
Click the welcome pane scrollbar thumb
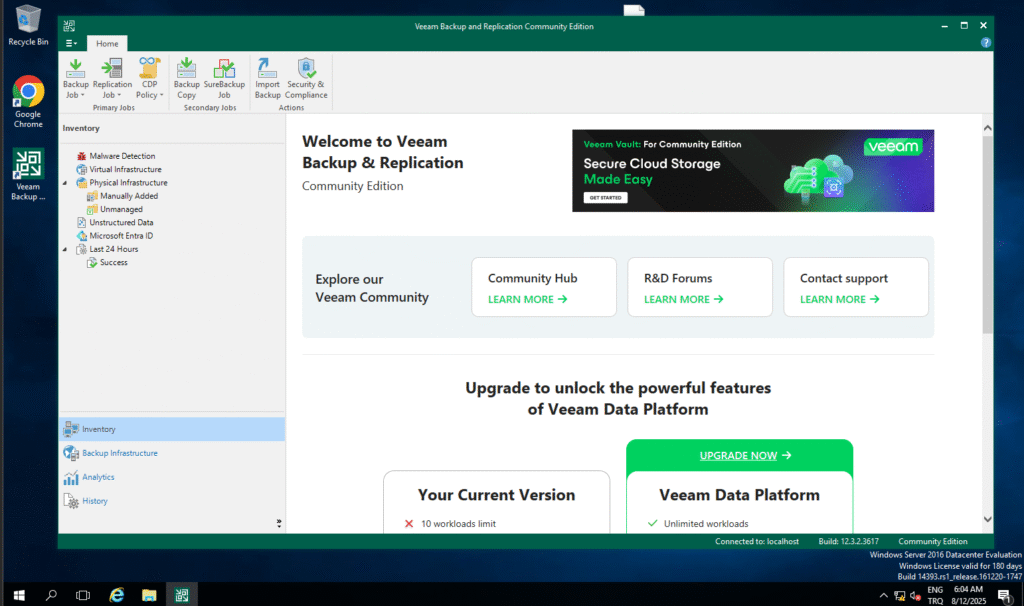(x=987, y=235)
